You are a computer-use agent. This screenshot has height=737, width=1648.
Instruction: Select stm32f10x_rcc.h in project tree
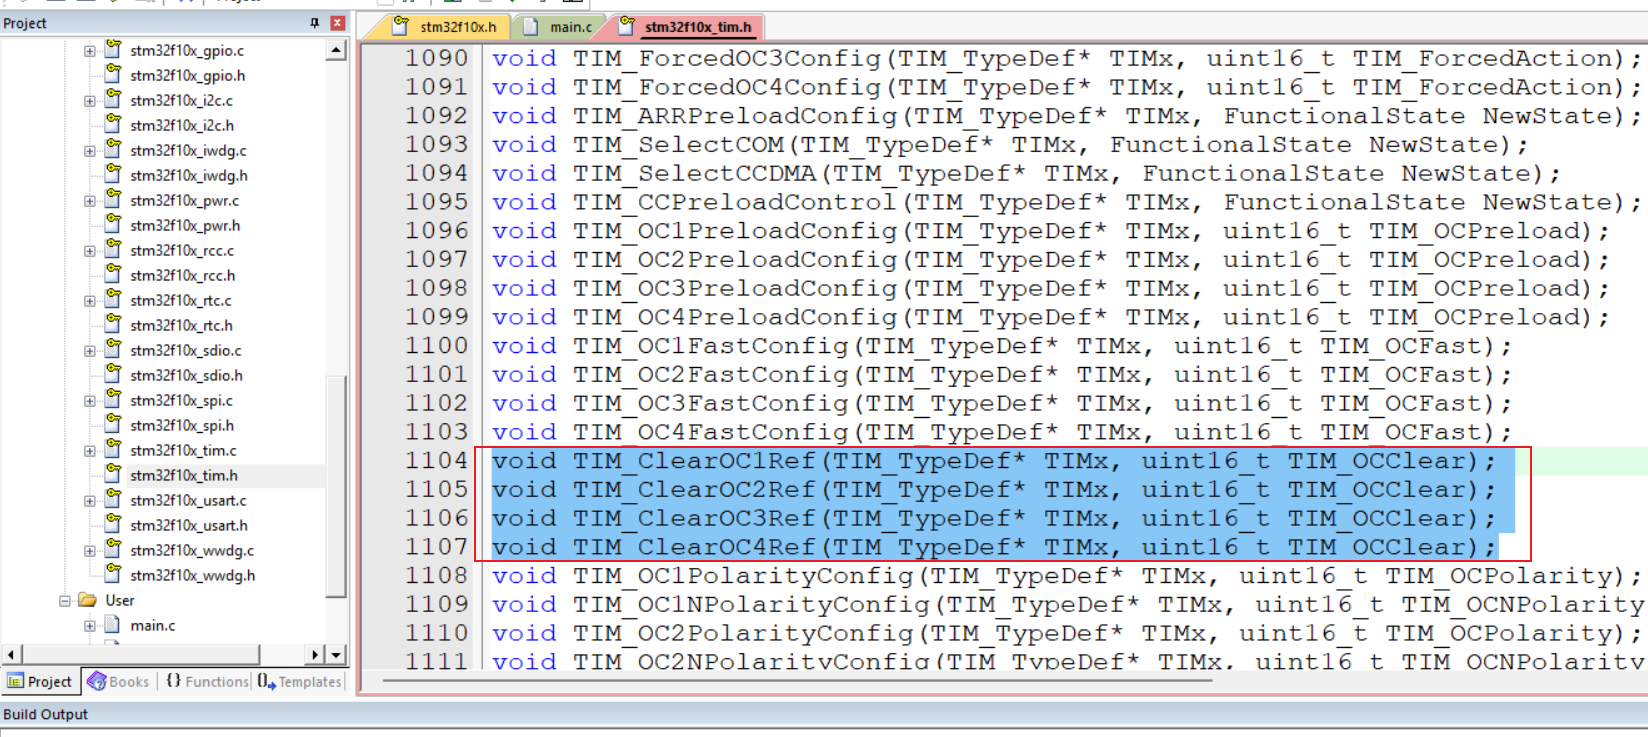183,275
